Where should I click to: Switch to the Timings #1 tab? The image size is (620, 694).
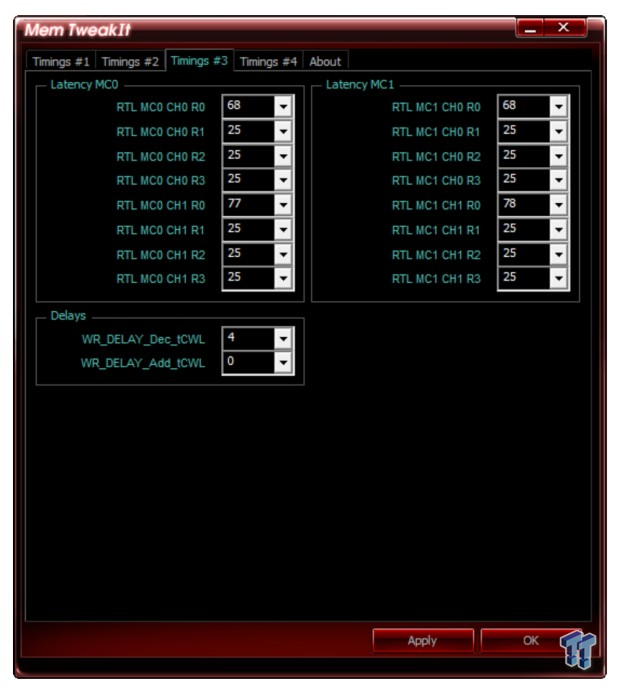click(61, 62)
